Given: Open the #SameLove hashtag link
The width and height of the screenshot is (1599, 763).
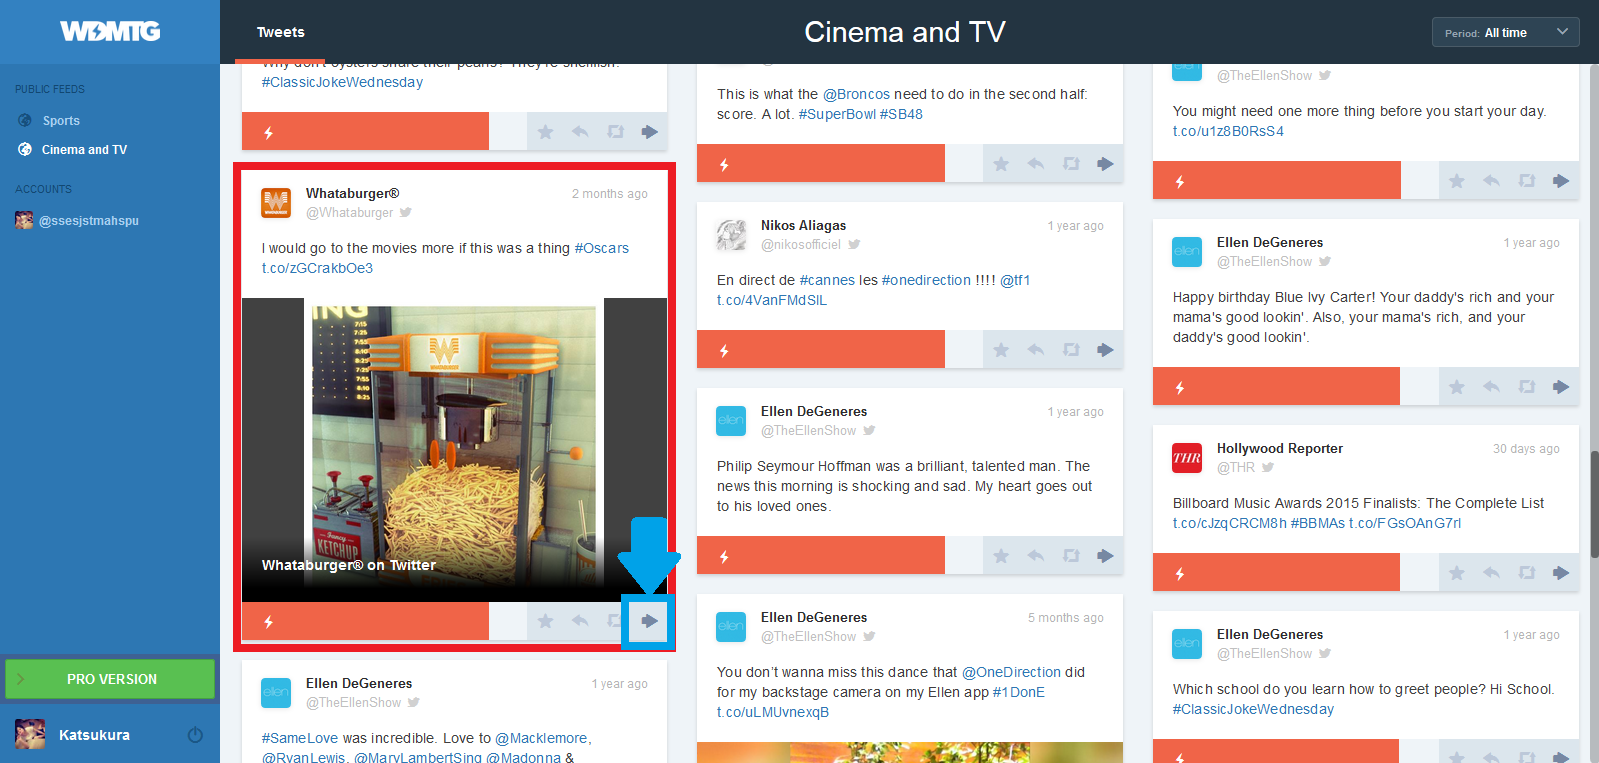Looking at the screenshot, I should (300, 738).
